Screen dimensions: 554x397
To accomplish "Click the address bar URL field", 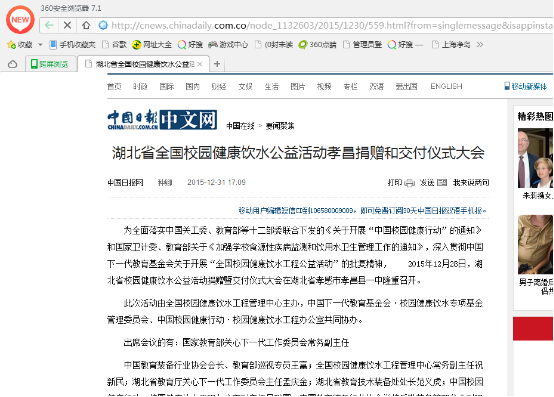I will coord(331,25).
